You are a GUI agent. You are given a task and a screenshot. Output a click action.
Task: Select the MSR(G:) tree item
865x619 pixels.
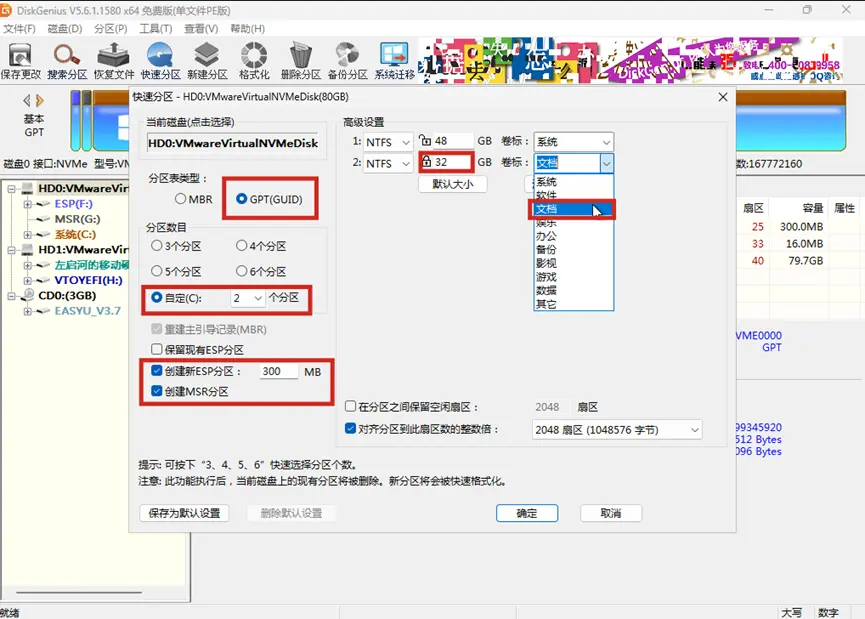pyautogui.click(x=77, y=219)
